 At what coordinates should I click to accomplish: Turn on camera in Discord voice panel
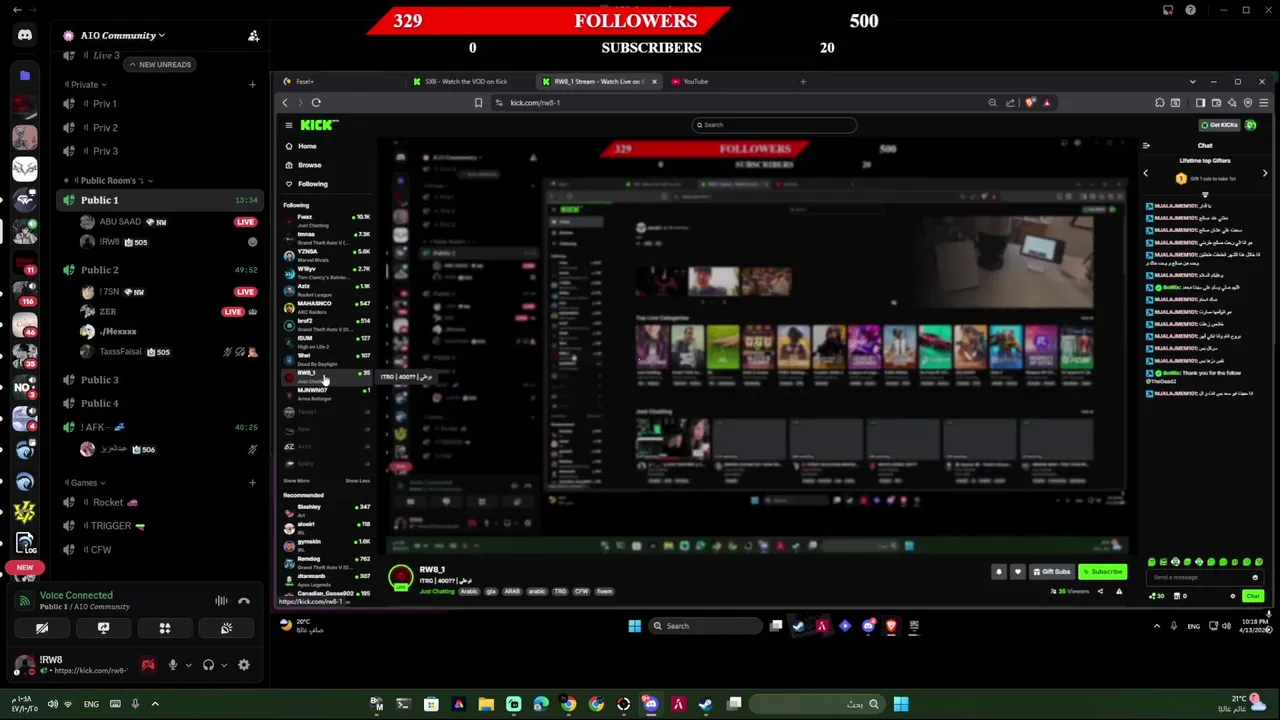42,628
